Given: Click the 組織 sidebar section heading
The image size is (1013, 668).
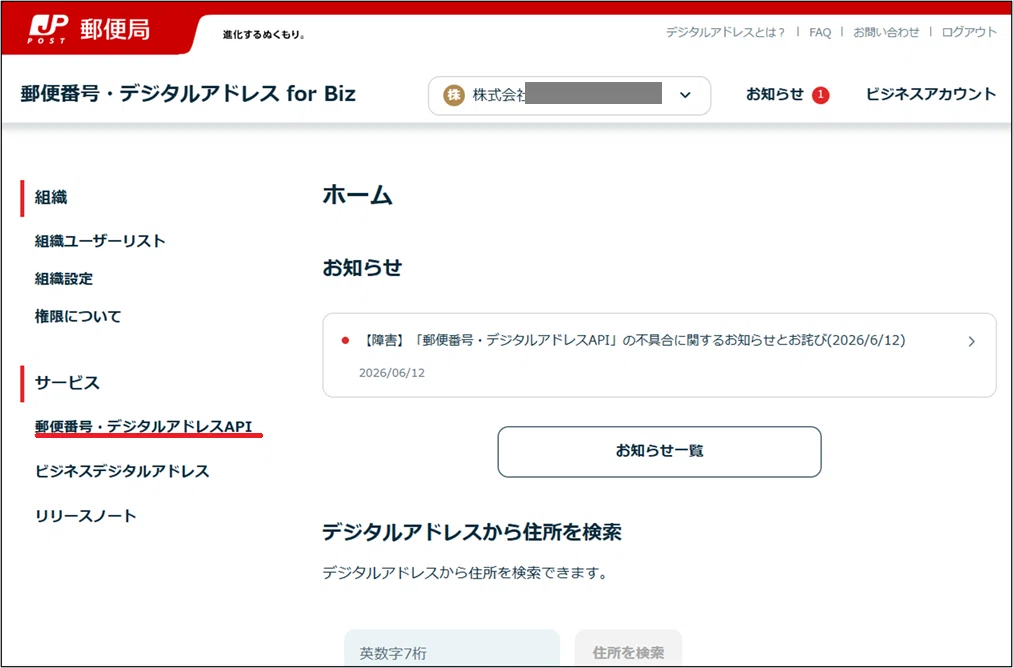Looking at the screenshot, I should tap(51, 198).
